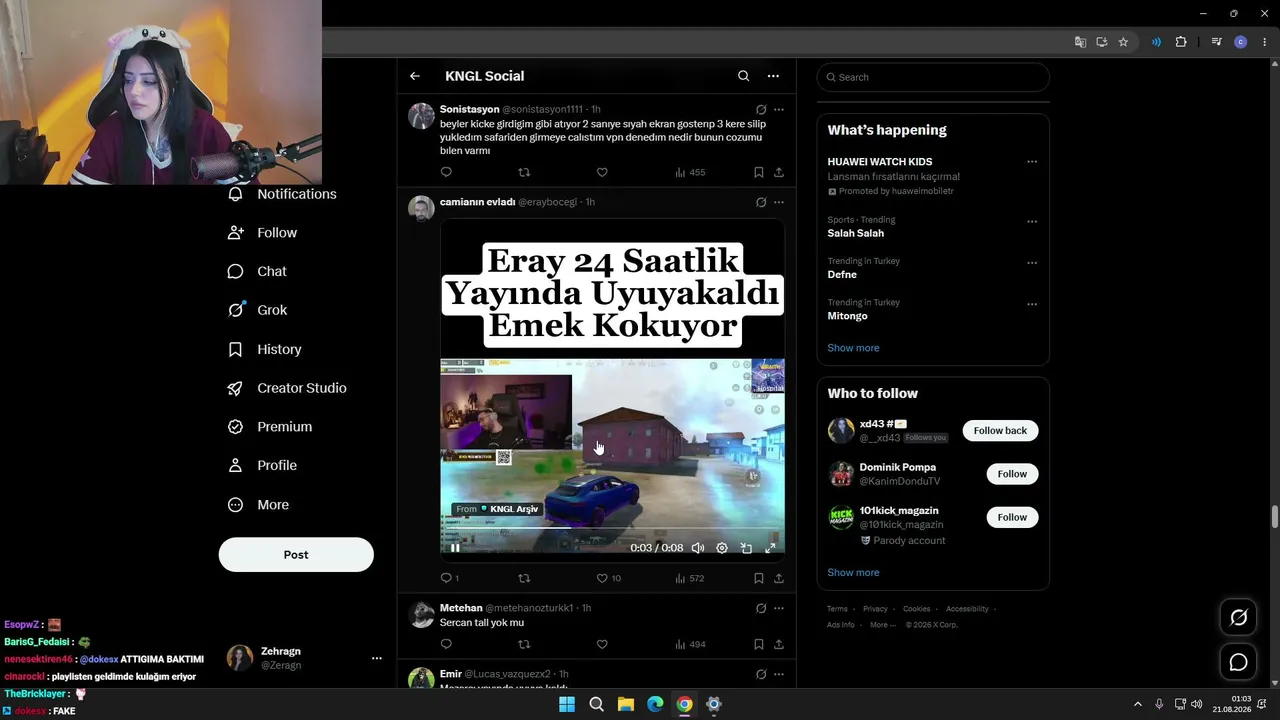
Task: Pause the playing video
Action: click(455, 548)
